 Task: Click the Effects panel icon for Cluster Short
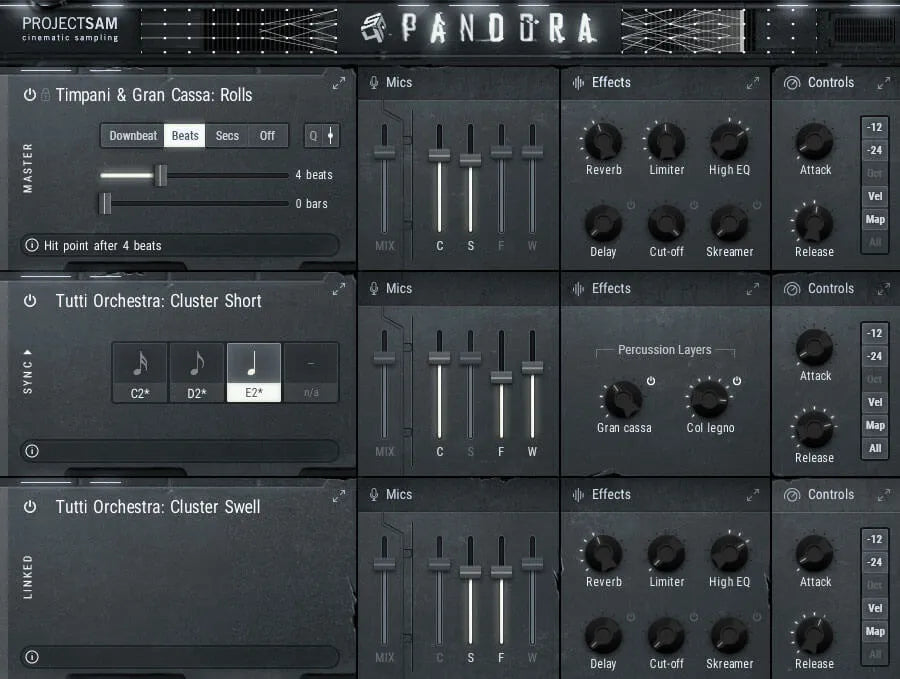pos(577,289)
